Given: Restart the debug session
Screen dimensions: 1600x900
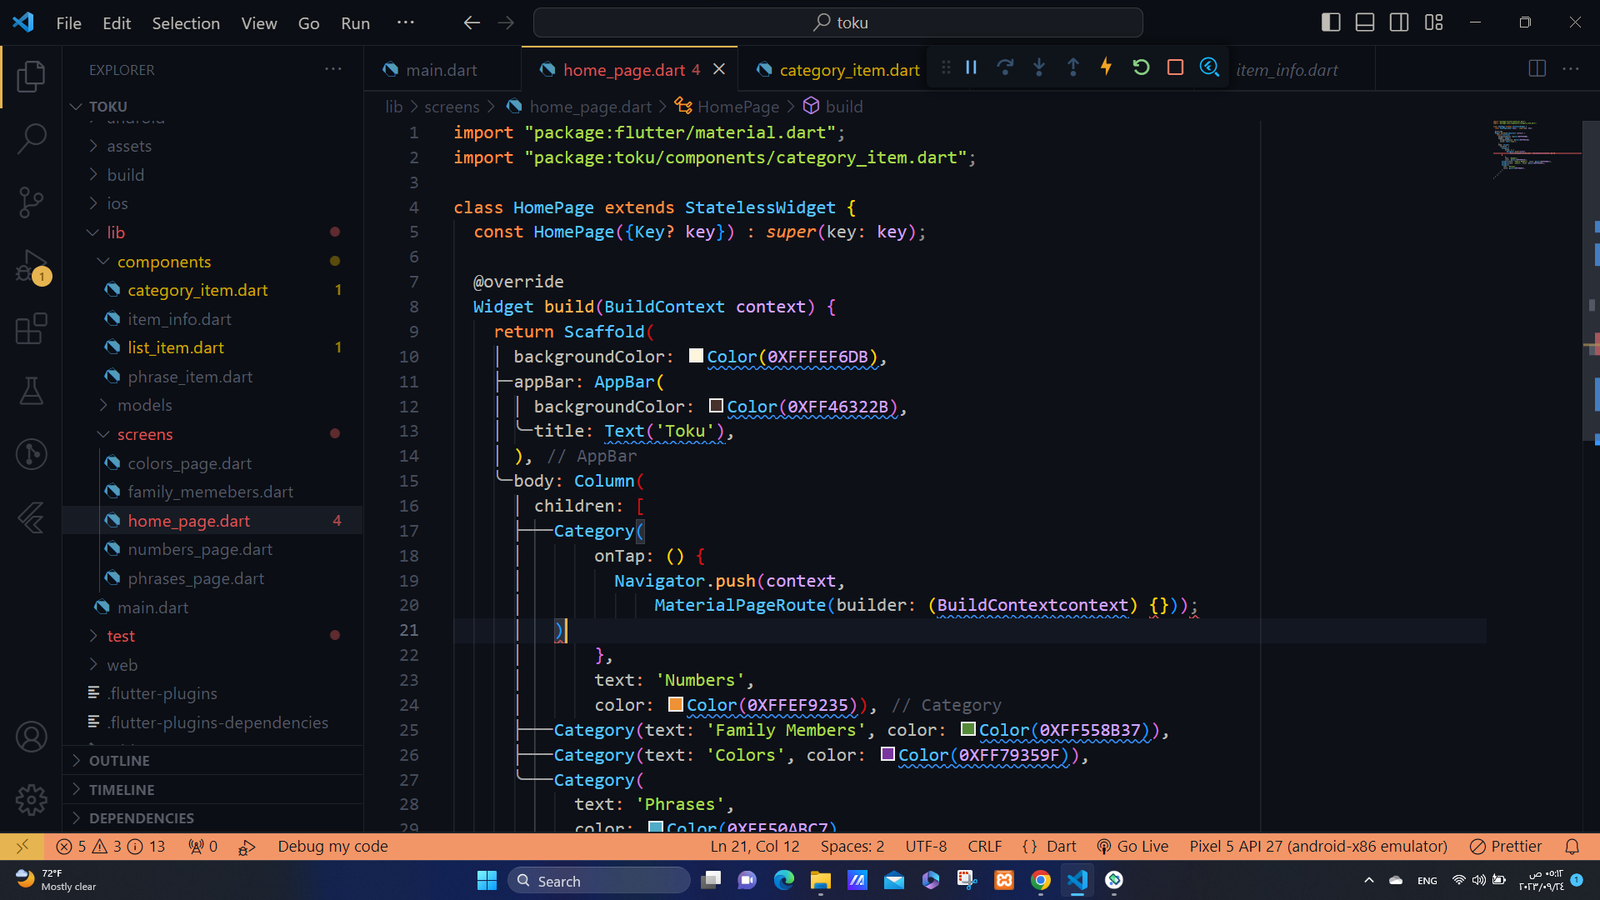Looking at the screenshot, I should pyautogui.click(x=1141, y=67).
